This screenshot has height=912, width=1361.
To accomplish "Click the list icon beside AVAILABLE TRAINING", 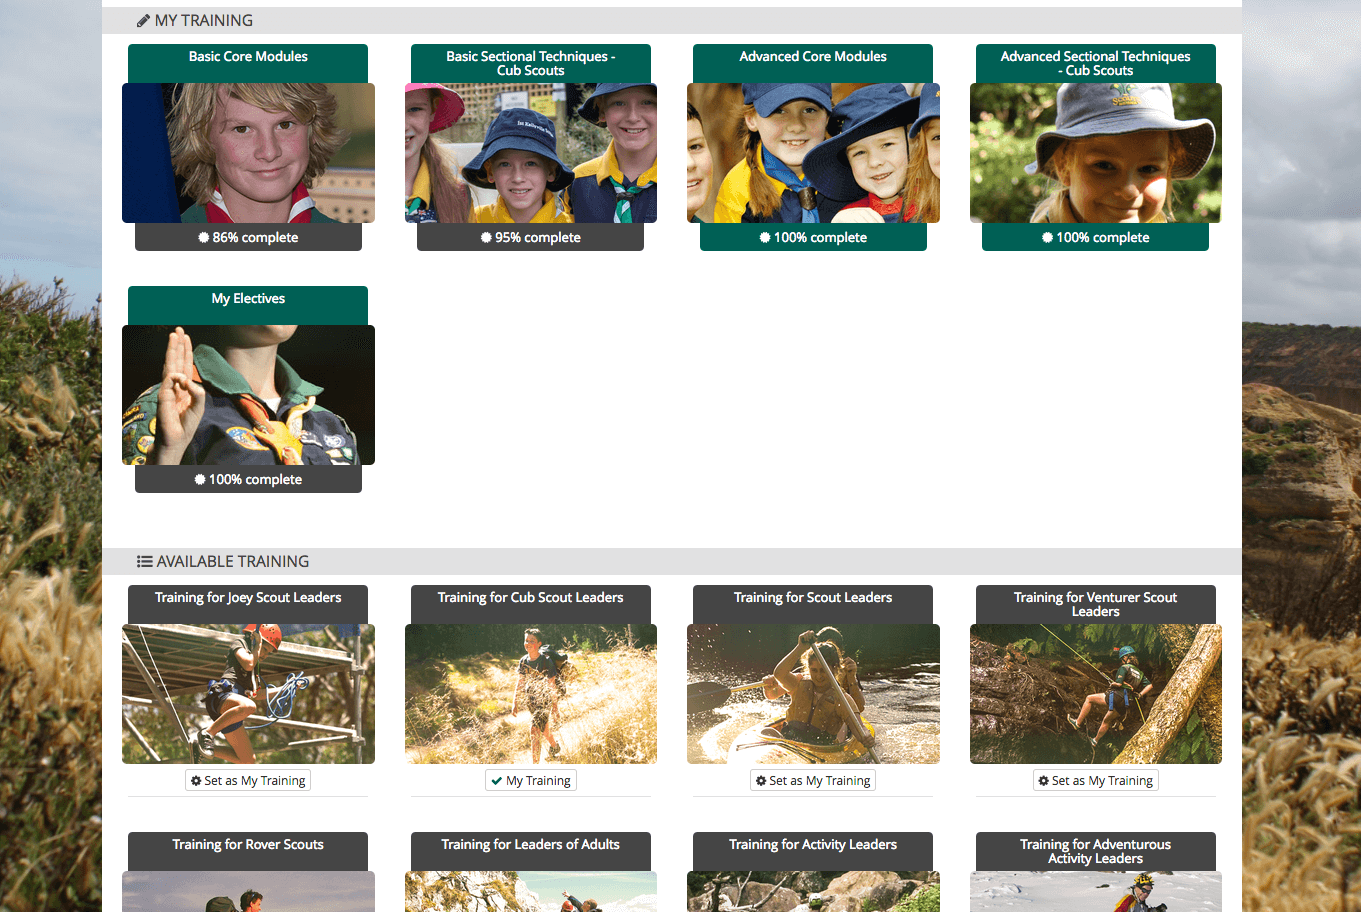I will click(x=144, y=562).
